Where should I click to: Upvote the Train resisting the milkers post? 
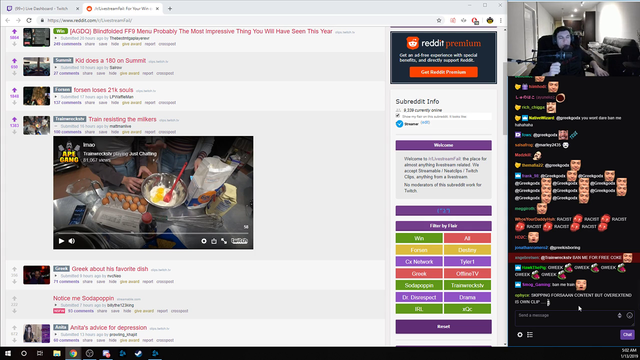coord(14,120)
